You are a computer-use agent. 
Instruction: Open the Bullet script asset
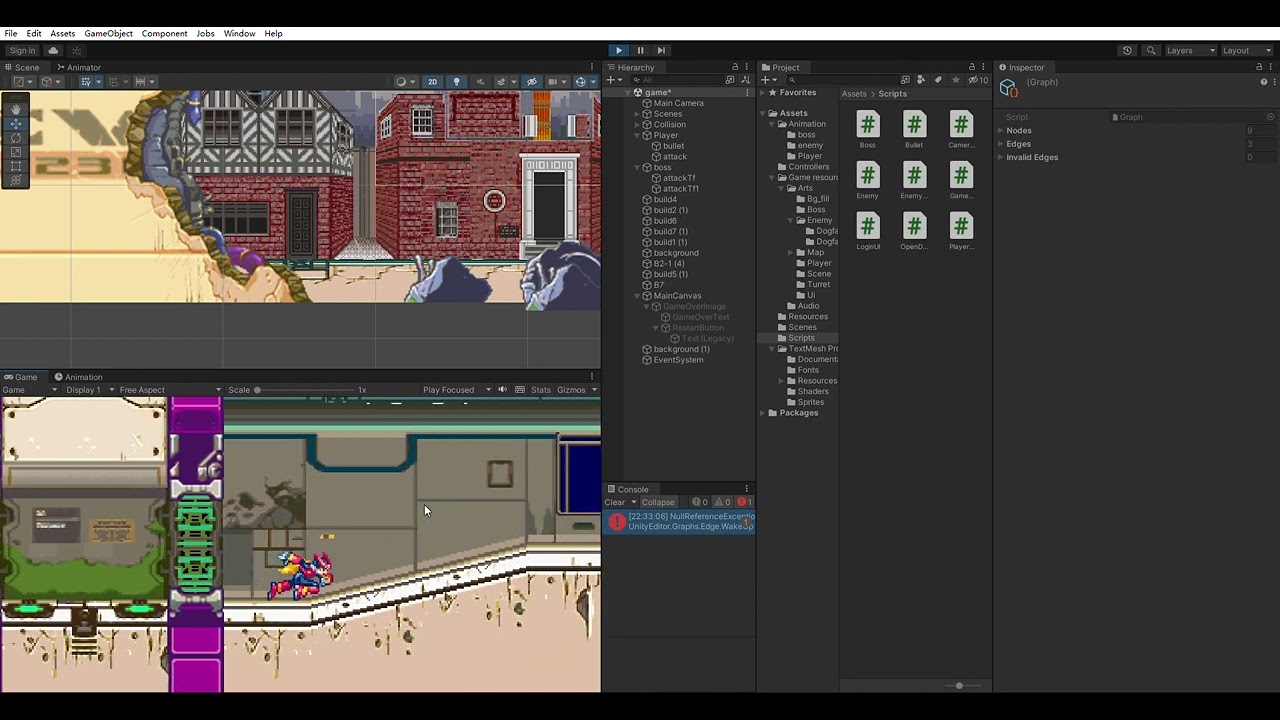coord(914,130)
